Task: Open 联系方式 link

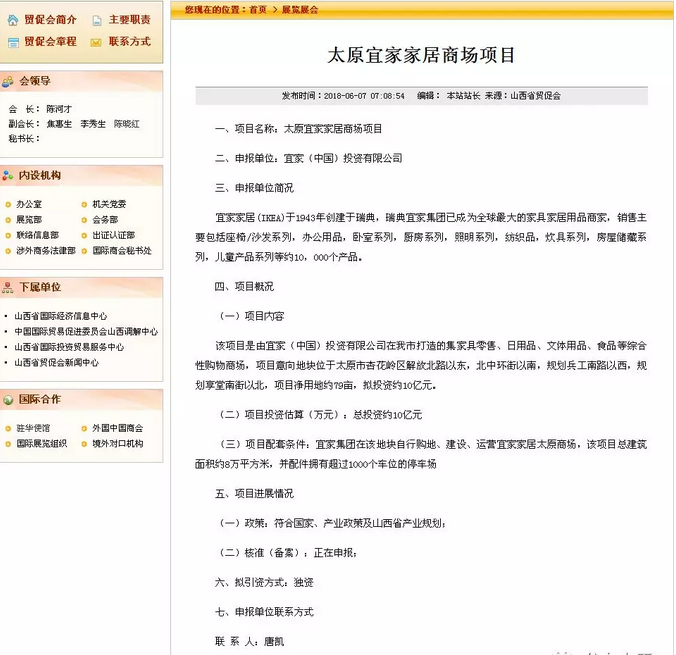Action: [x=130, y=41]
